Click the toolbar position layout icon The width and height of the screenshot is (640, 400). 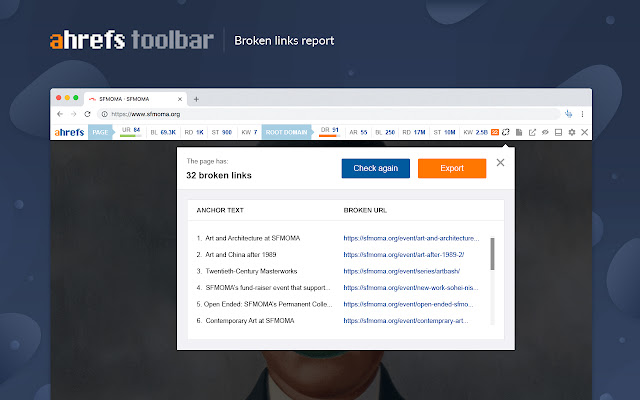pos(558,132)
